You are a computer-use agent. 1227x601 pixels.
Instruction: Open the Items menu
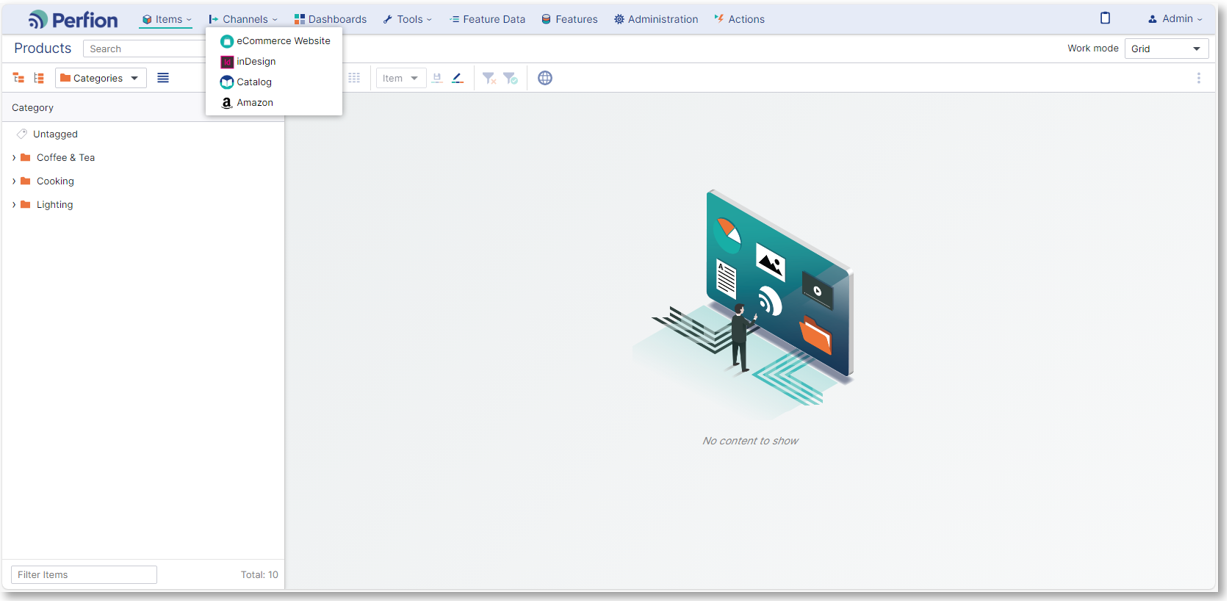(166, 19)
